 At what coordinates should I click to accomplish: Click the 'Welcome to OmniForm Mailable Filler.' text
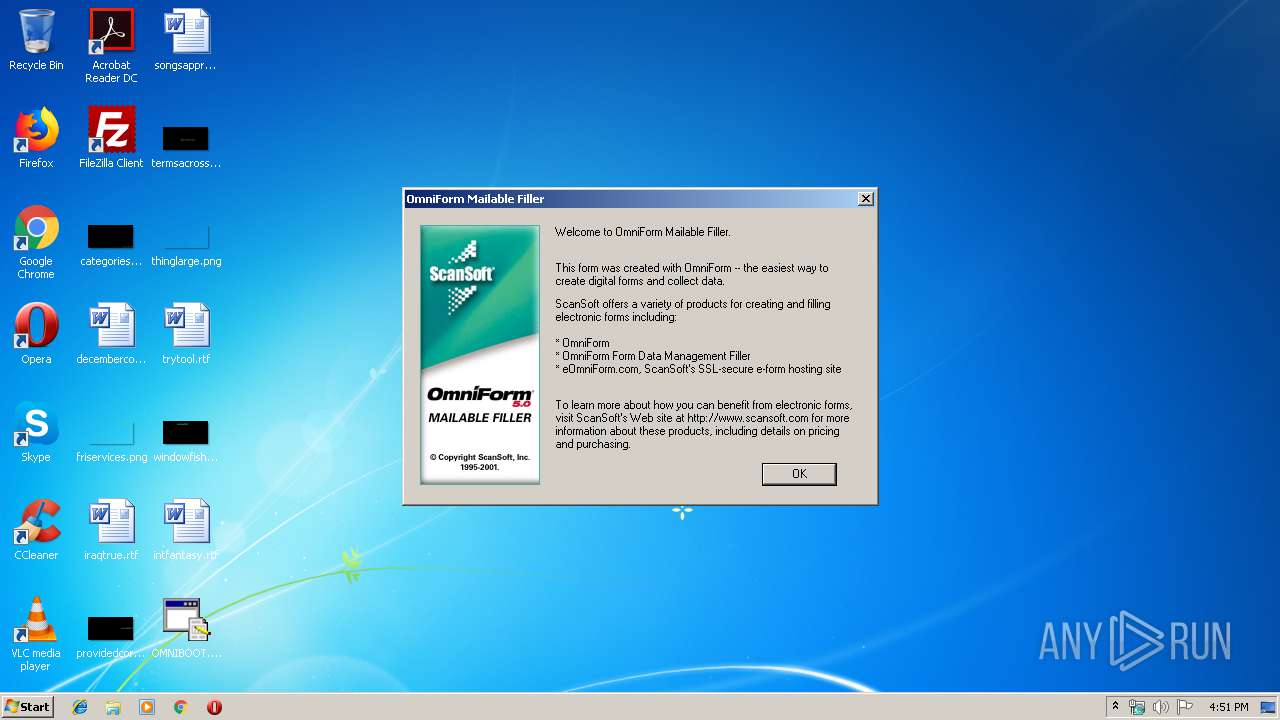coord(643,232)
